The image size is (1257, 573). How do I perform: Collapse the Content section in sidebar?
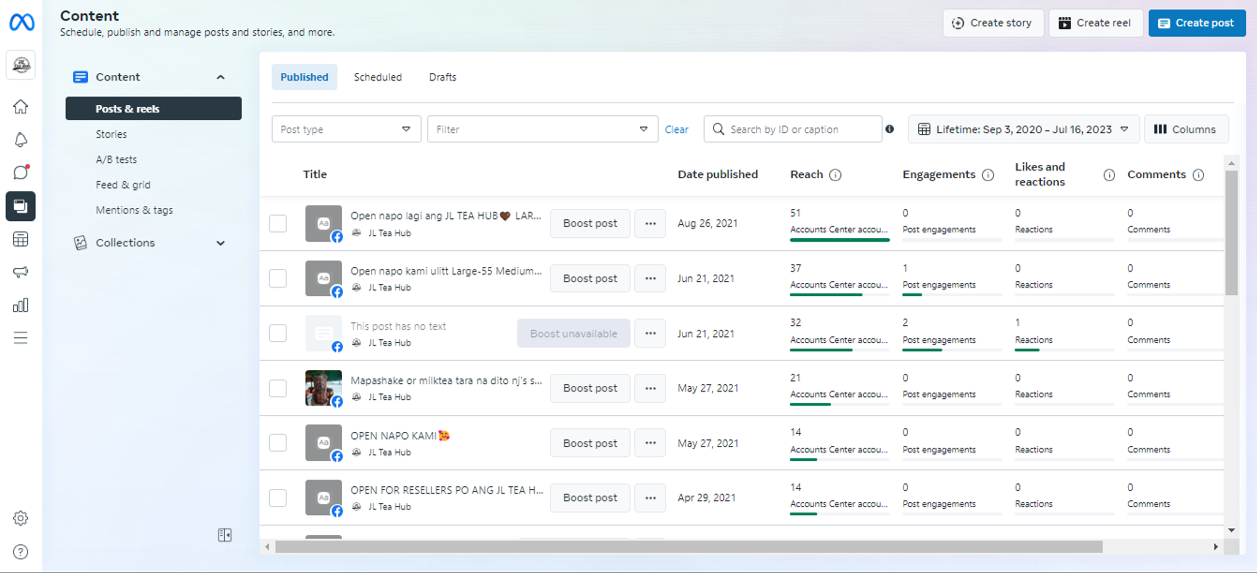pyautogui.click(x=221, y=77)
